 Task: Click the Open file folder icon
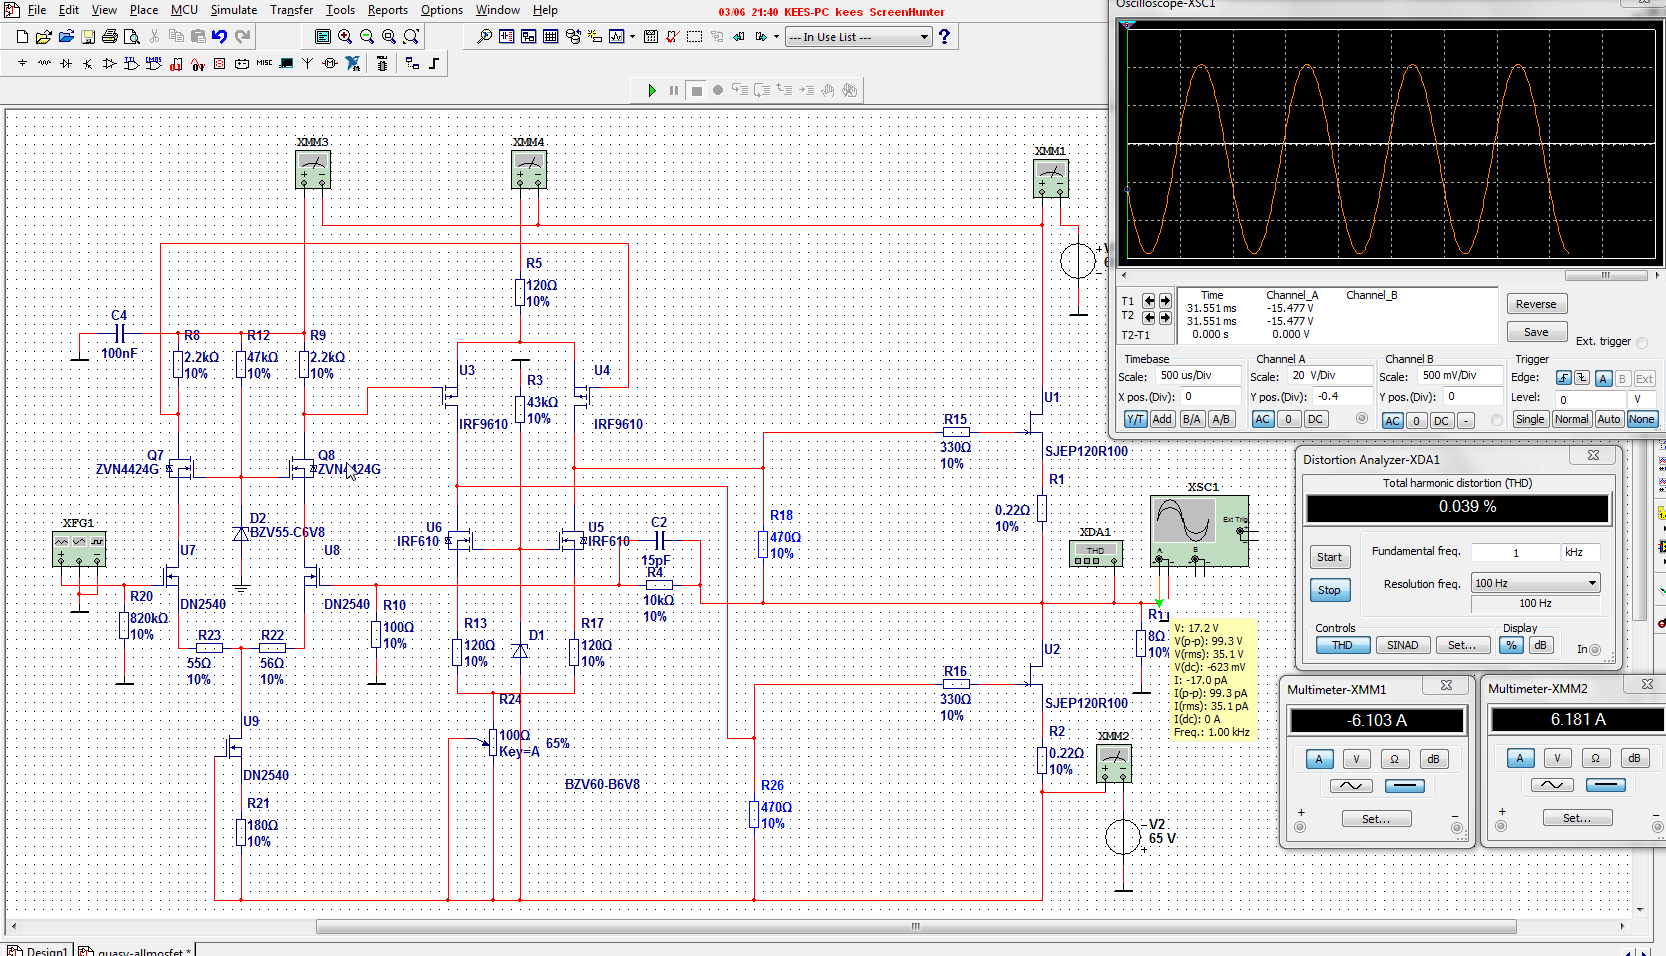point(43,37)
